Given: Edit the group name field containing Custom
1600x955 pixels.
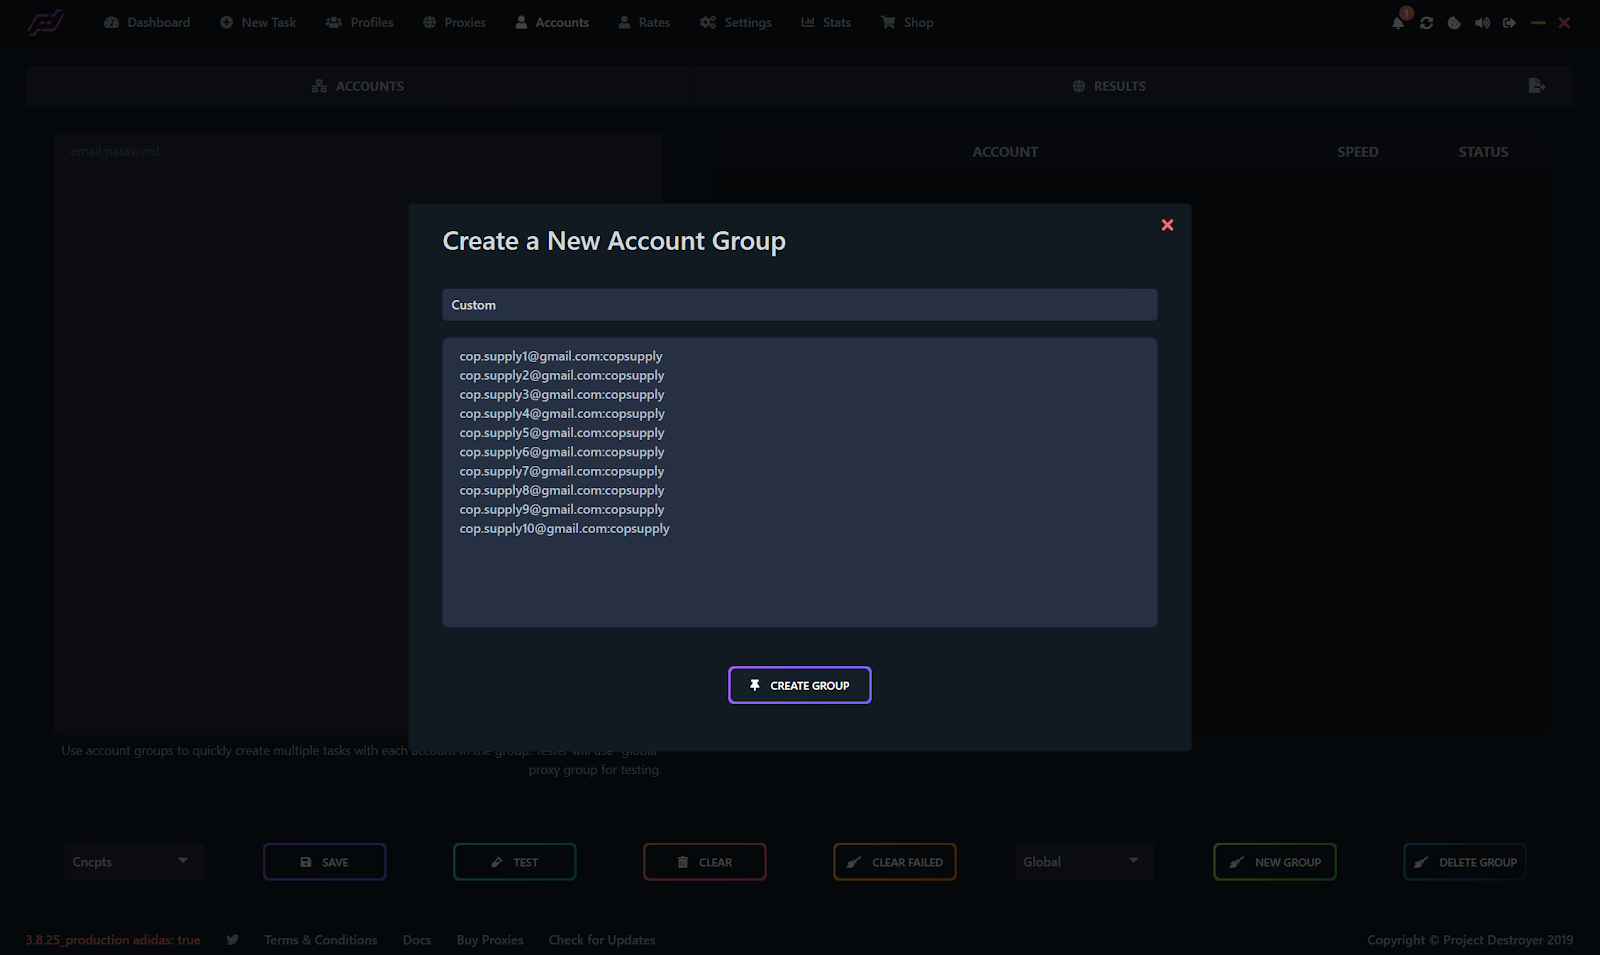Looking at the screenshot, I should click(799, 305).
